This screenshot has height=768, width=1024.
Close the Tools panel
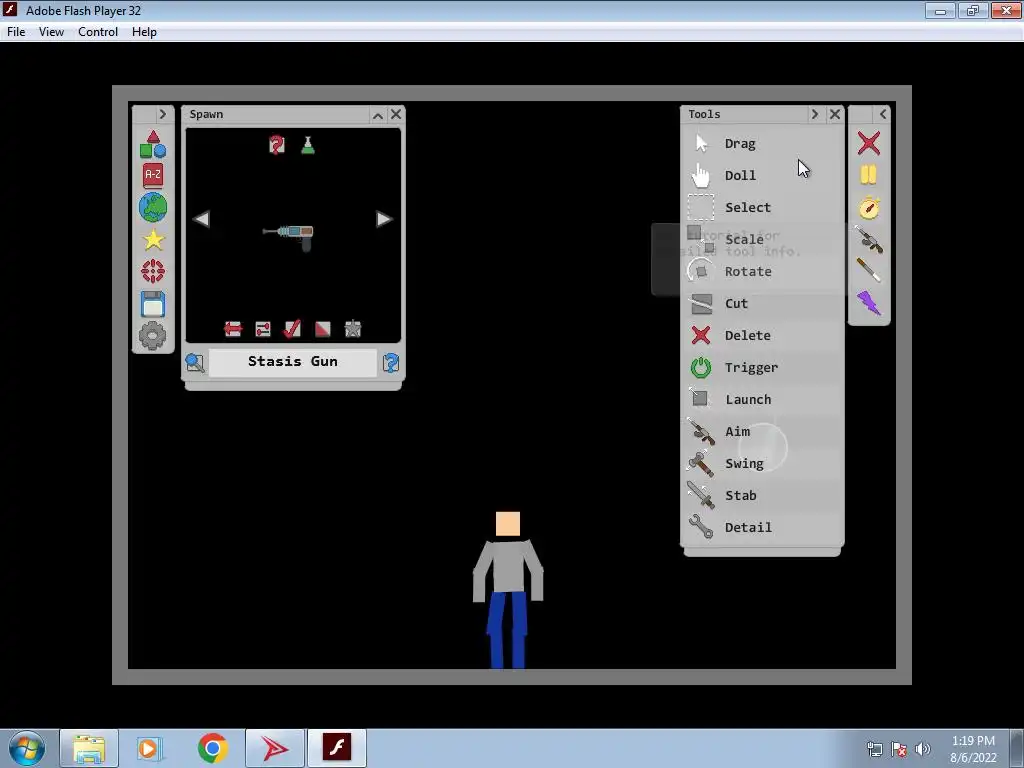click(835, 114)
